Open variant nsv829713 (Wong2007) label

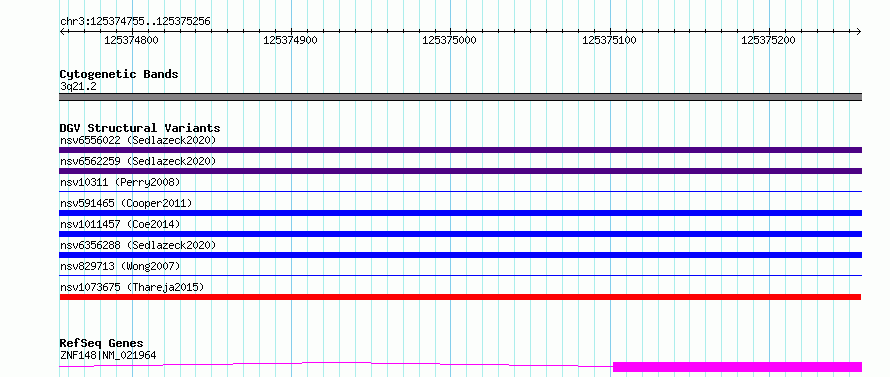tap(120, 266)
